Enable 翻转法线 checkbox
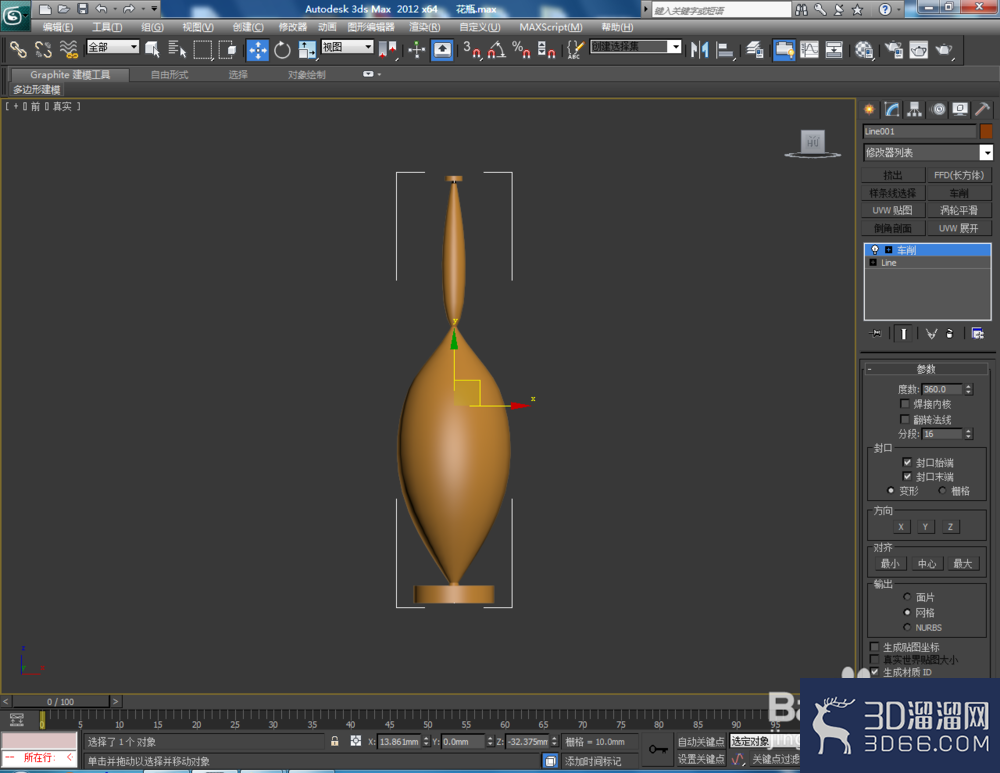 pyautogui.click(x=904, y=419)
